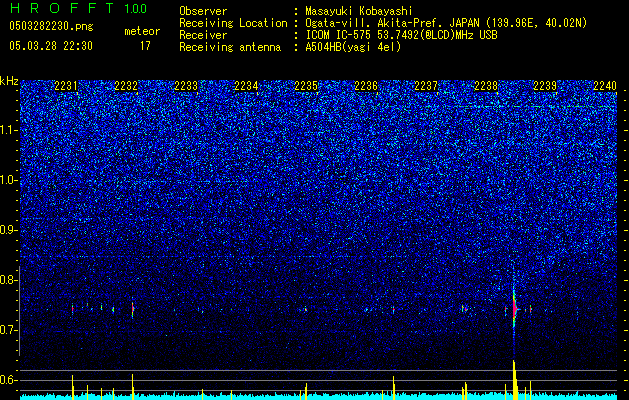
Task: Click the meteor count value 17
Action: (x=145, y=46)
